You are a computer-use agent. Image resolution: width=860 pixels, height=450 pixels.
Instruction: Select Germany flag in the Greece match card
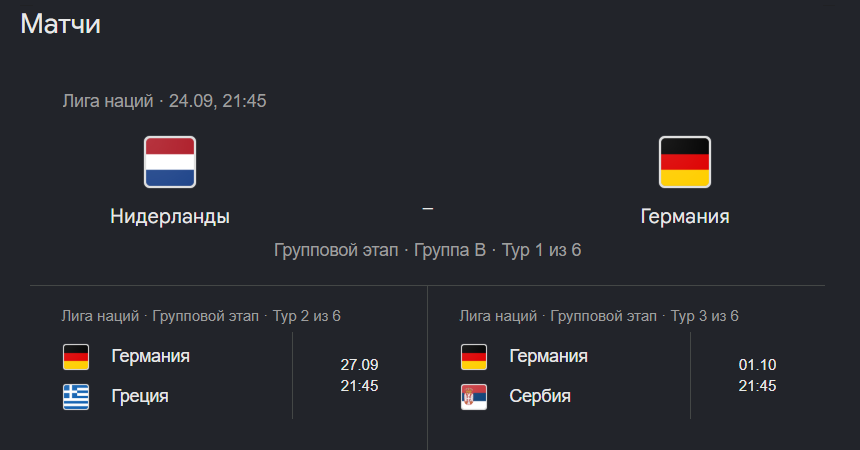76,357
